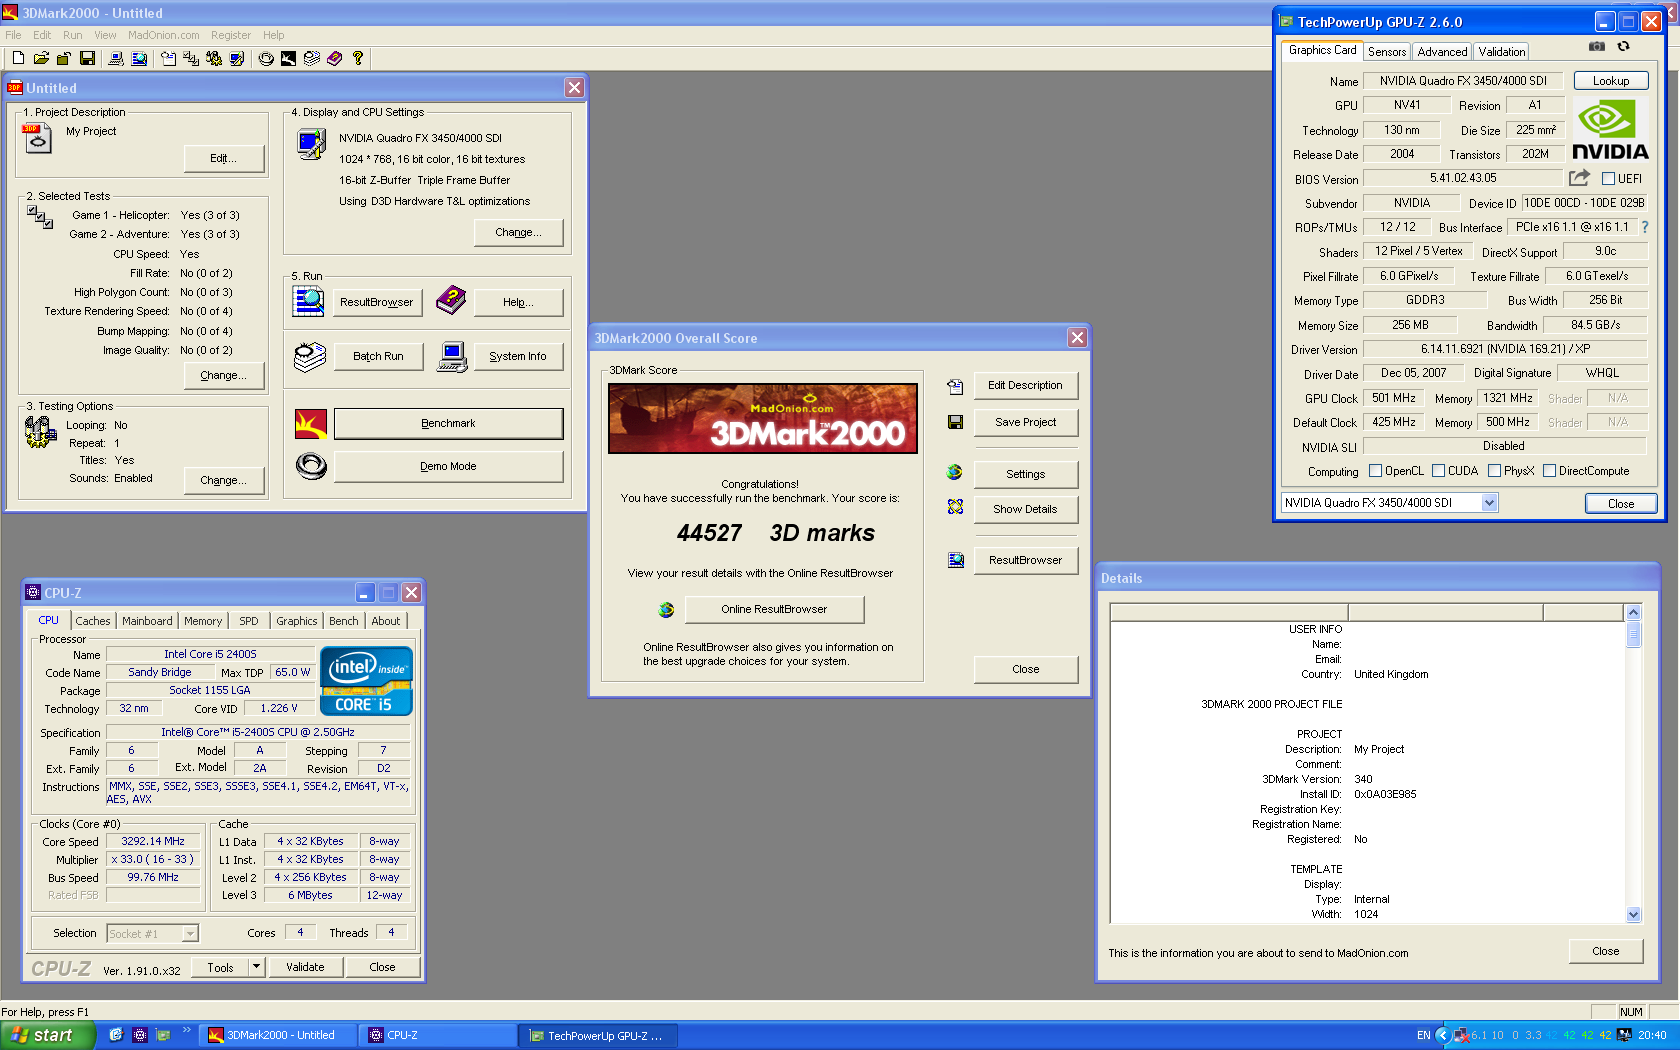Click the icon beside Show Details button

(x=955, y=508)
